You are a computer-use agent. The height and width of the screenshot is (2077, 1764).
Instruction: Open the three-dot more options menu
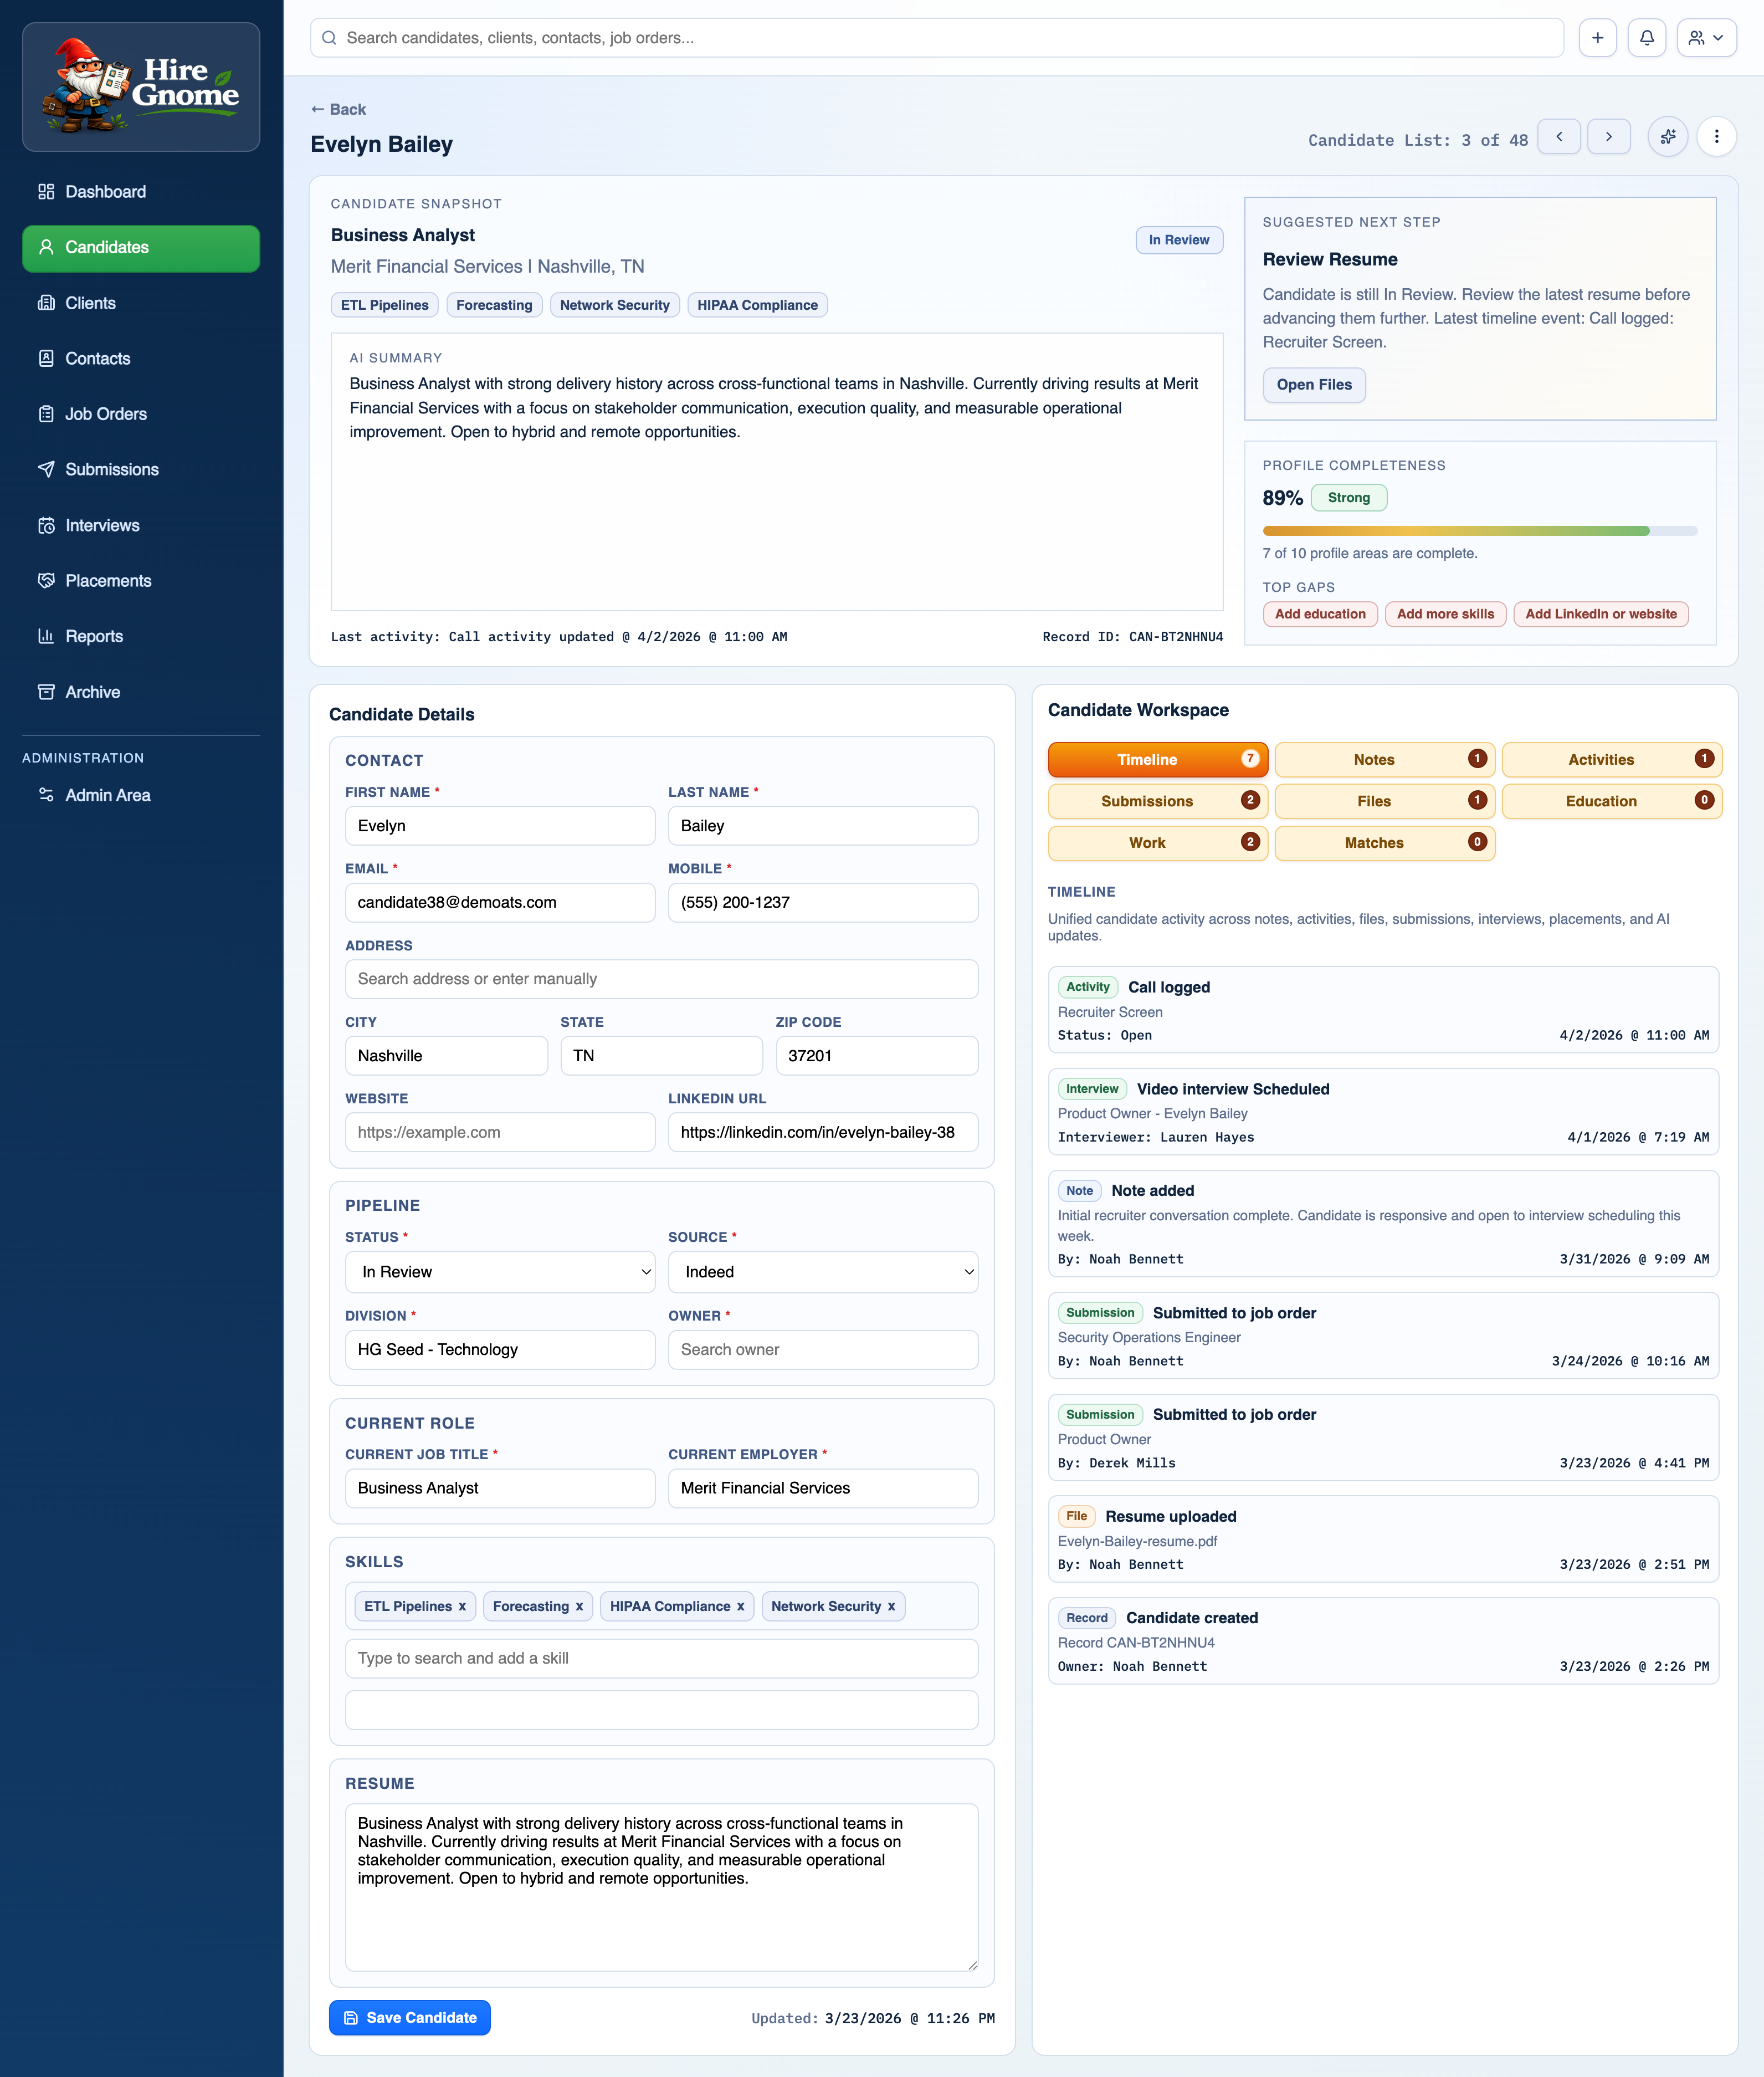point(1716,137)
